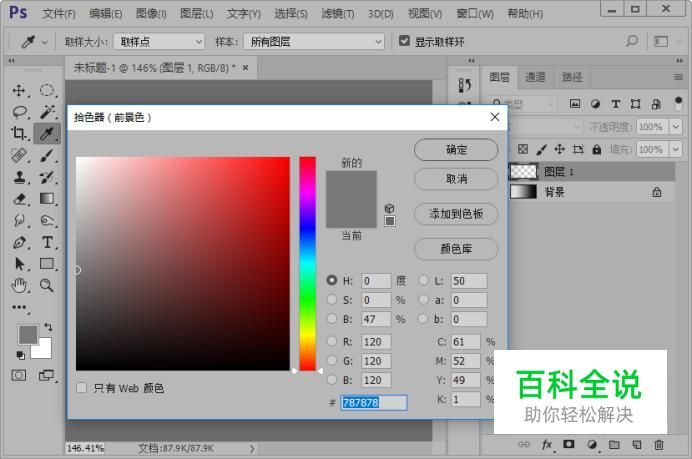Confirm color with the 确定 button
The height and width of the screenshot is (459, 692).
tap(456, 150)
